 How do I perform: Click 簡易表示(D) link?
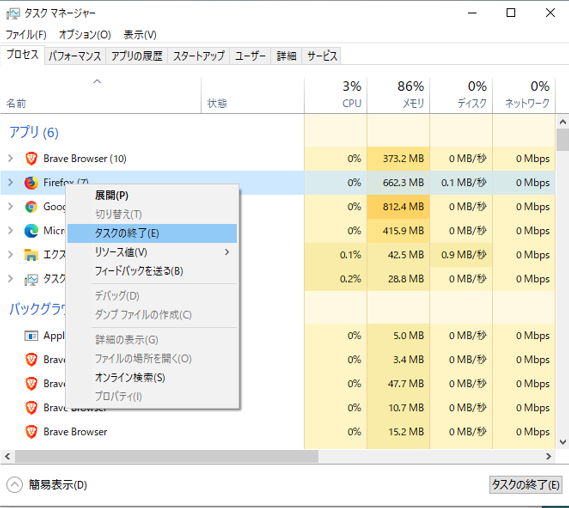pyautogui.click(x=58, y=485)
